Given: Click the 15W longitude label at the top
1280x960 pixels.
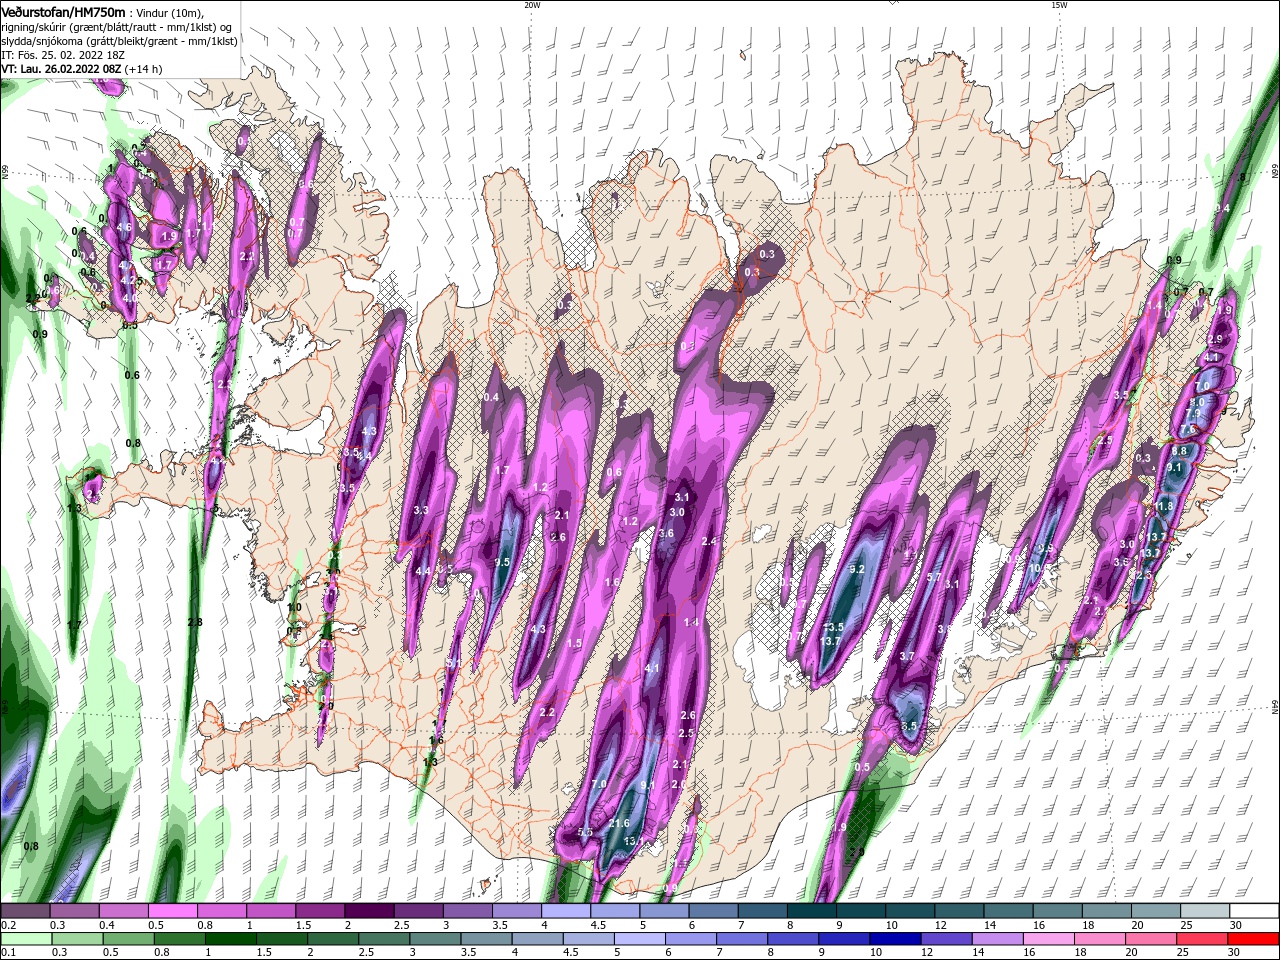Looking at the screenshot, I should (1059, 5).
